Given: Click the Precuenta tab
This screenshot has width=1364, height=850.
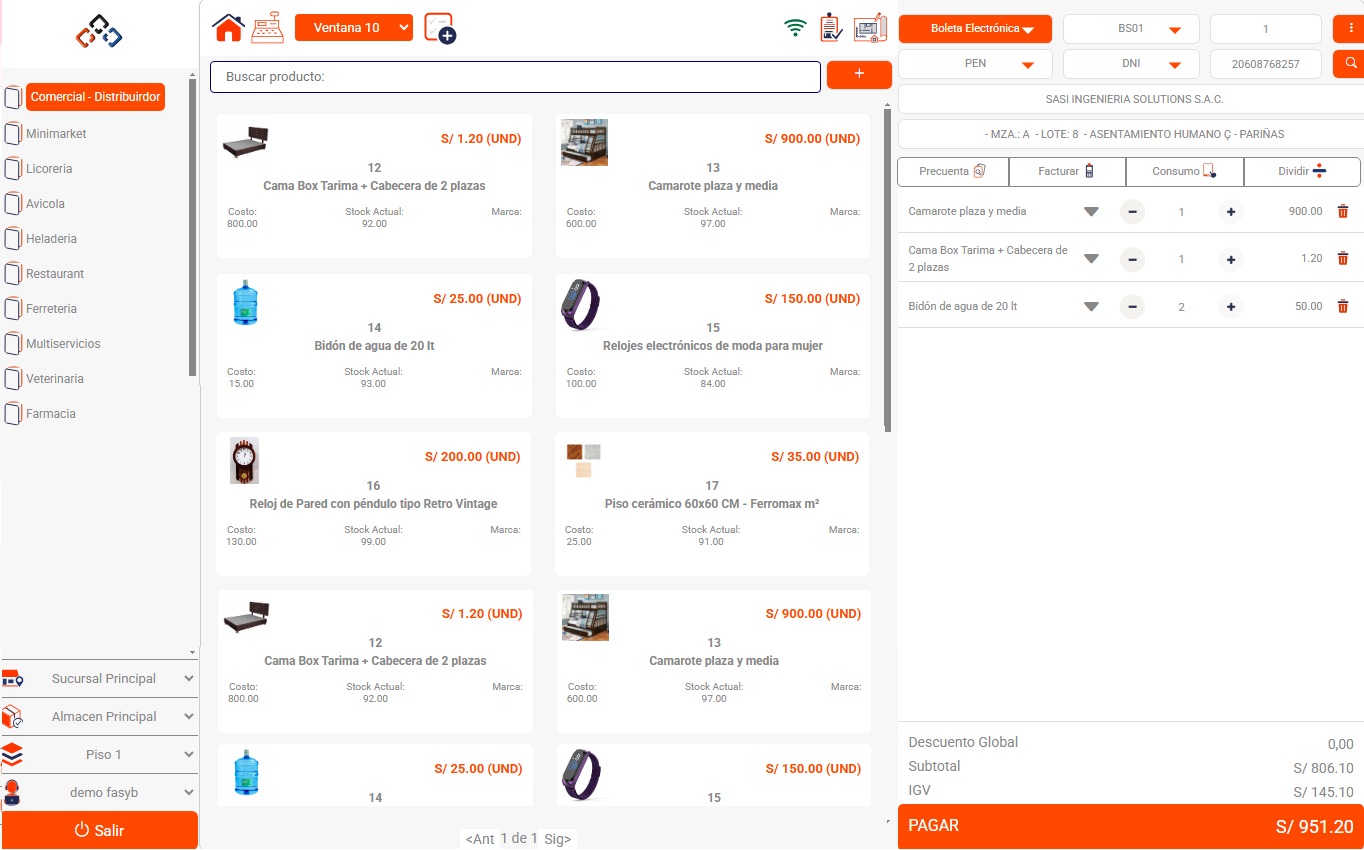Looking at the screenshot, I should point(953,171).
